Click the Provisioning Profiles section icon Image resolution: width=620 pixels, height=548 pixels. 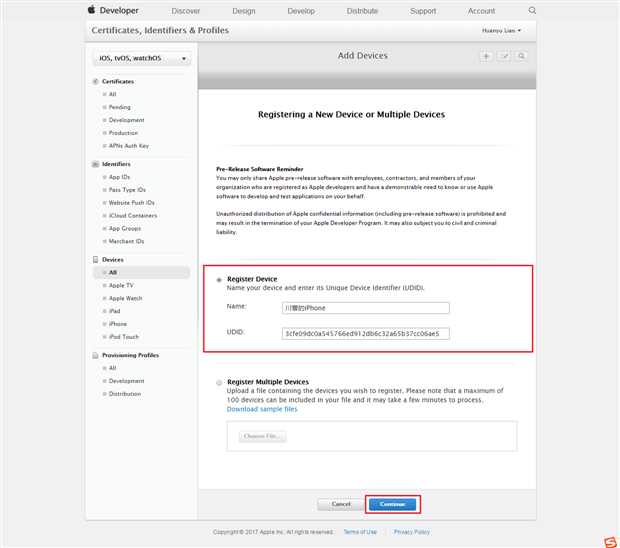click(x=95, y=355)
